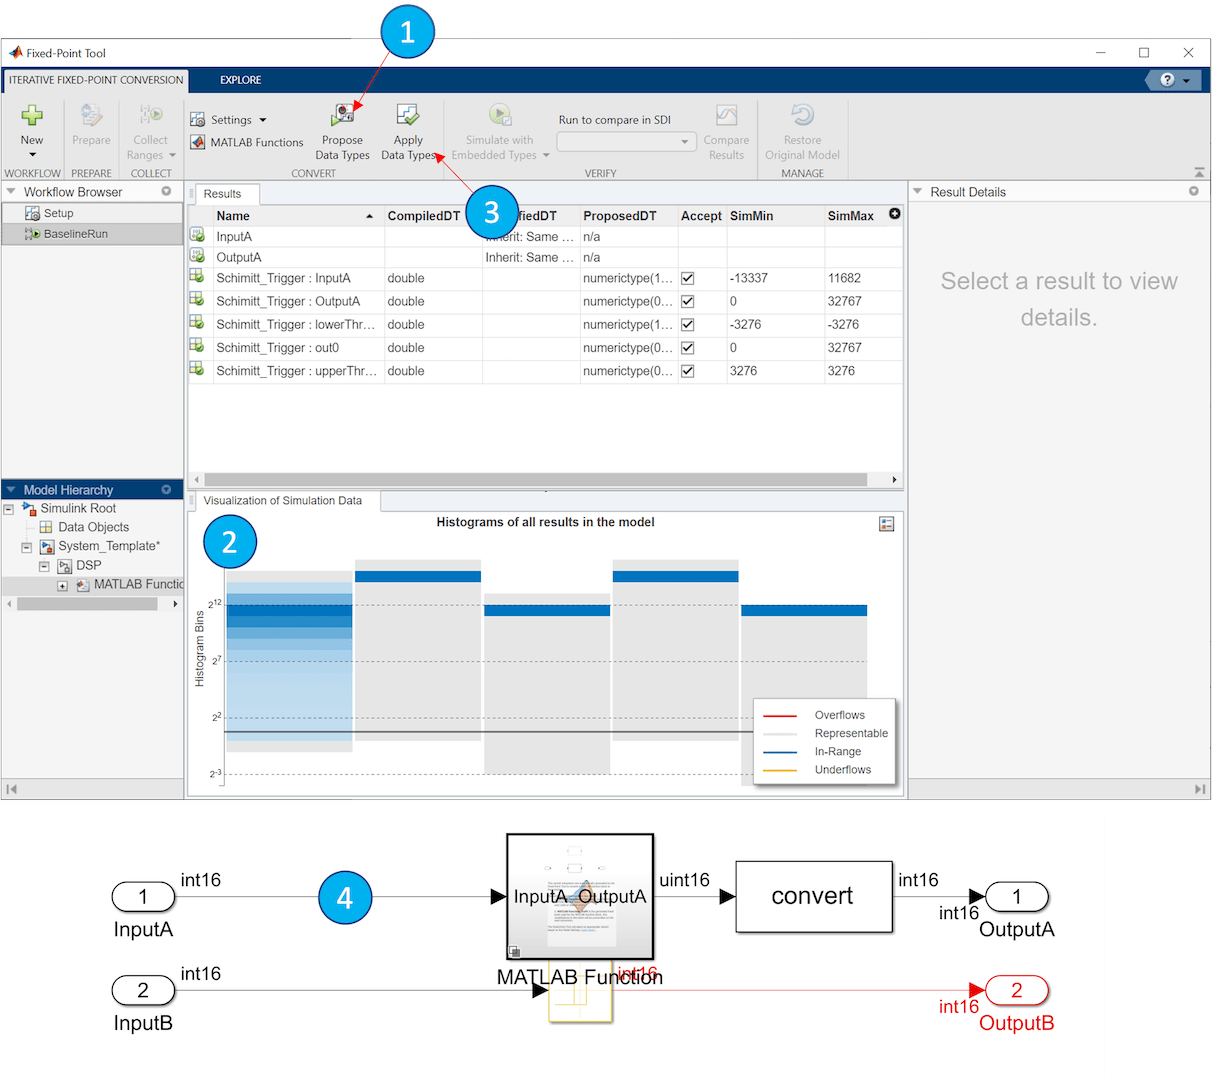
Task: Open the Run to compare in SDI combo box
Action: (x=626, y=142)
